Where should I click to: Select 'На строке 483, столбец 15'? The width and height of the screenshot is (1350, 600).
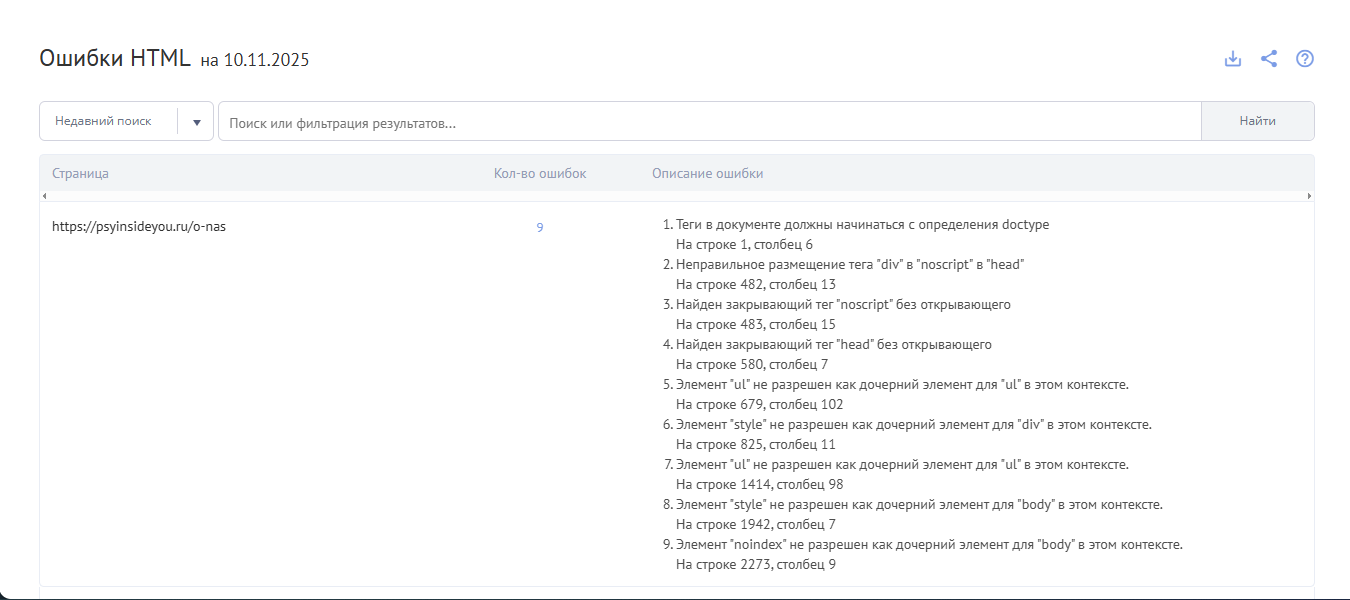point(756,325)
